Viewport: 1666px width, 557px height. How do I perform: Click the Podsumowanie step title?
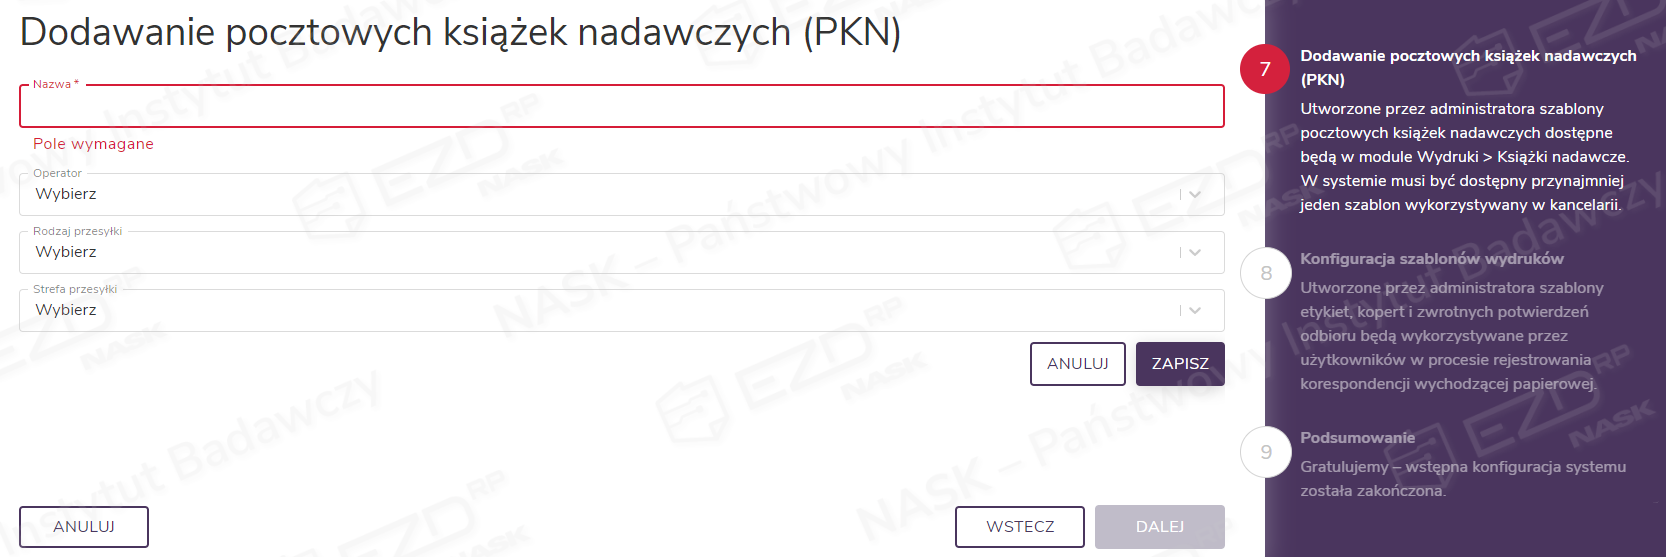(1357, 438)
